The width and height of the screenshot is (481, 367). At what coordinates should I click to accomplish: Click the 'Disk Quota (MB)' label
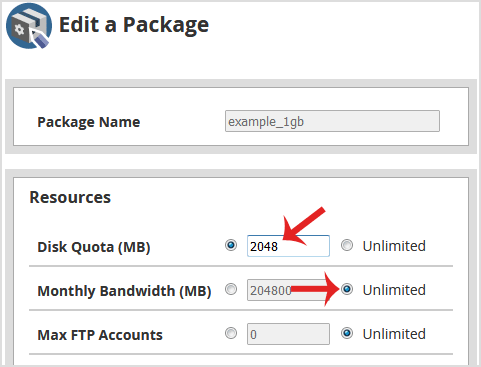point(94,247)
